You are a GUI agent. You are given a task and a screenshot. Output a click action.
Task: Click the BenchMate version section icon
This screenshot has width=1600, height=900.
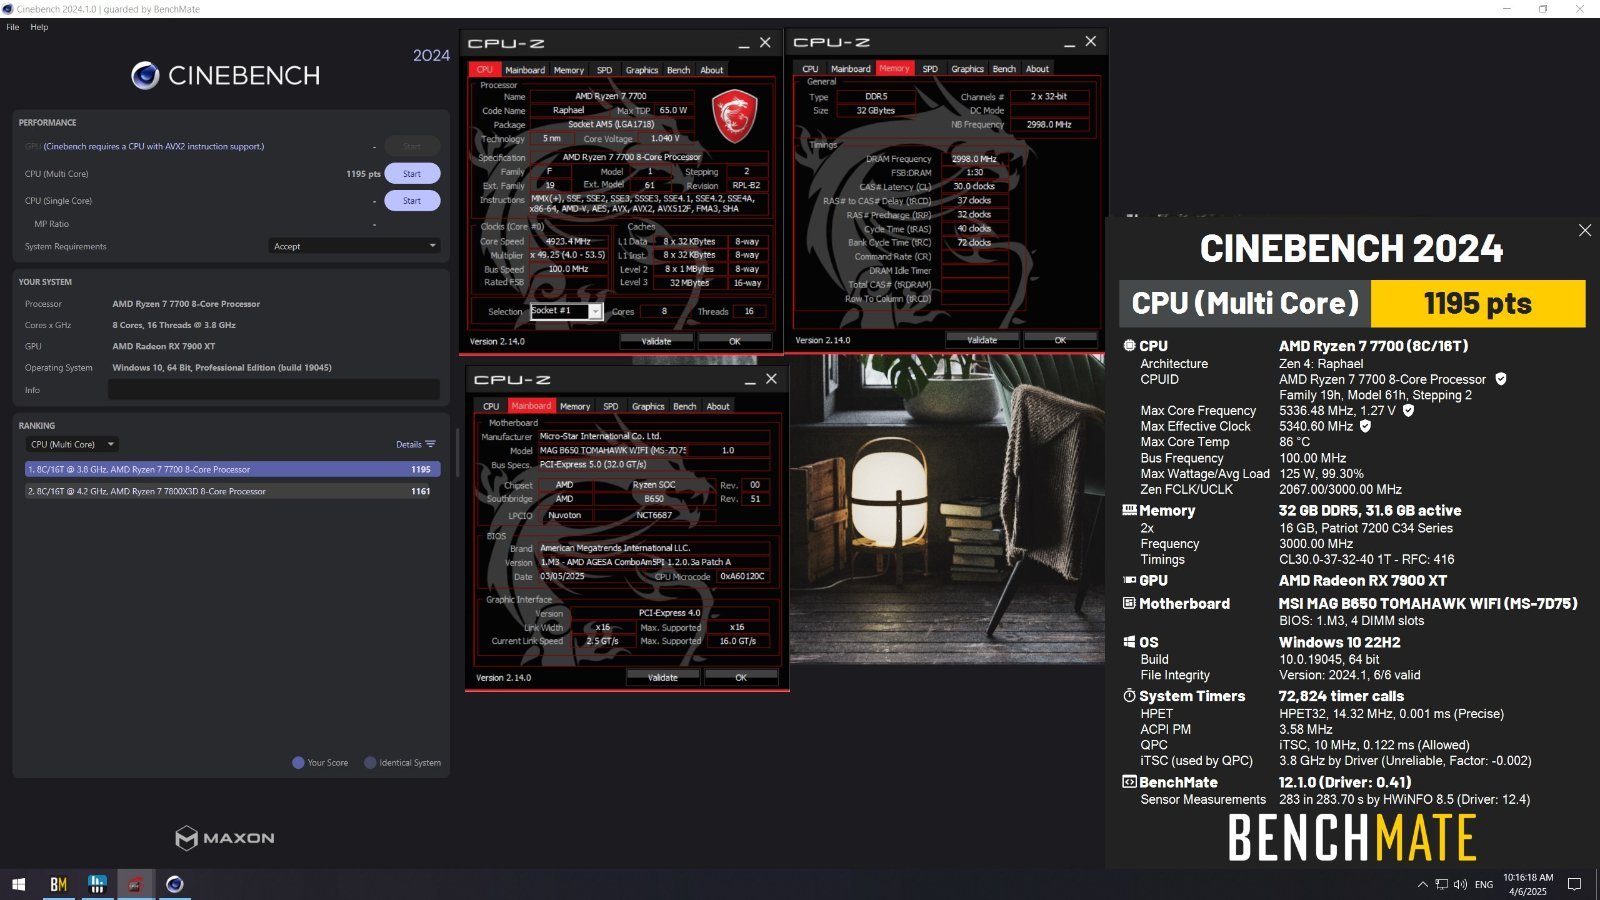point(1129,782)
